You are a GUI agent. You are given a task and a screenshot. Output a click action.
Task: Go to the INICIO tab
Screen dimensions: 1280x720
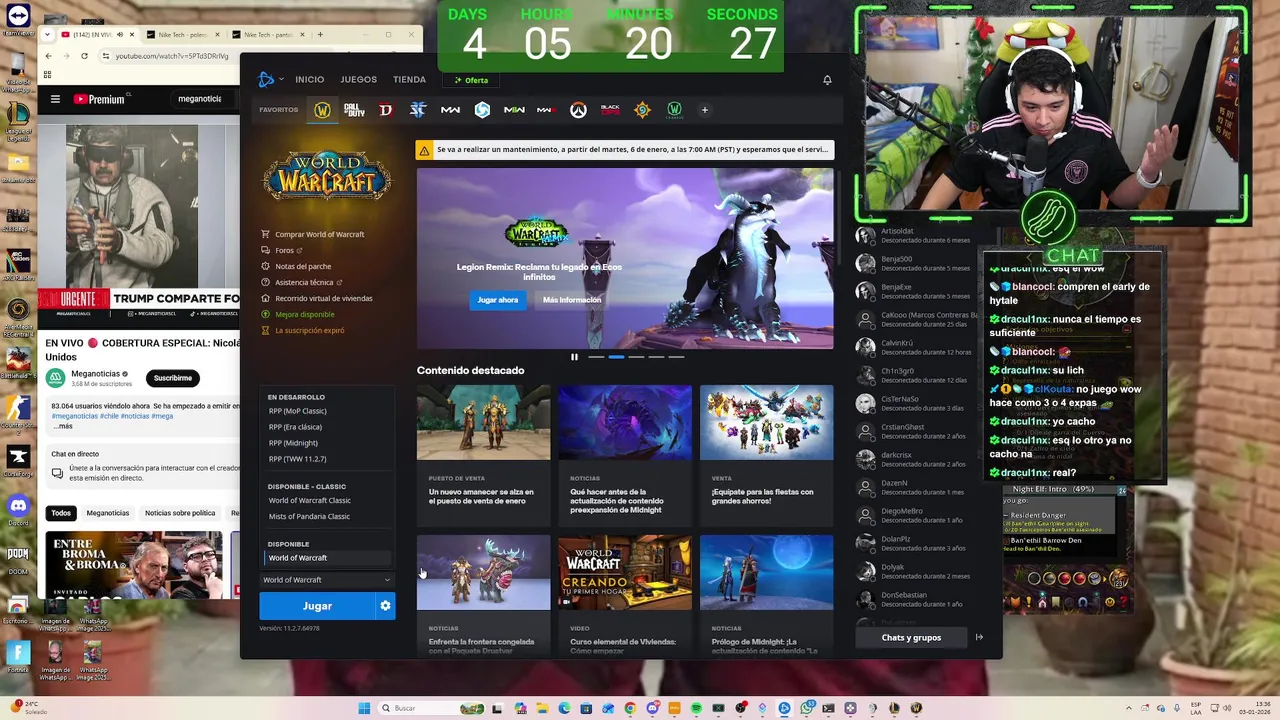pos(309,80)
